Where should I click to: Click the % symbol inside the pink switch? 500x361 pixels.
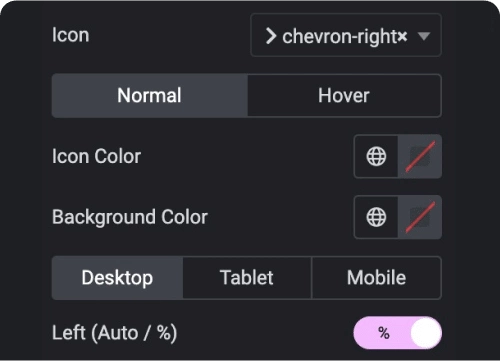coord(384,333)
